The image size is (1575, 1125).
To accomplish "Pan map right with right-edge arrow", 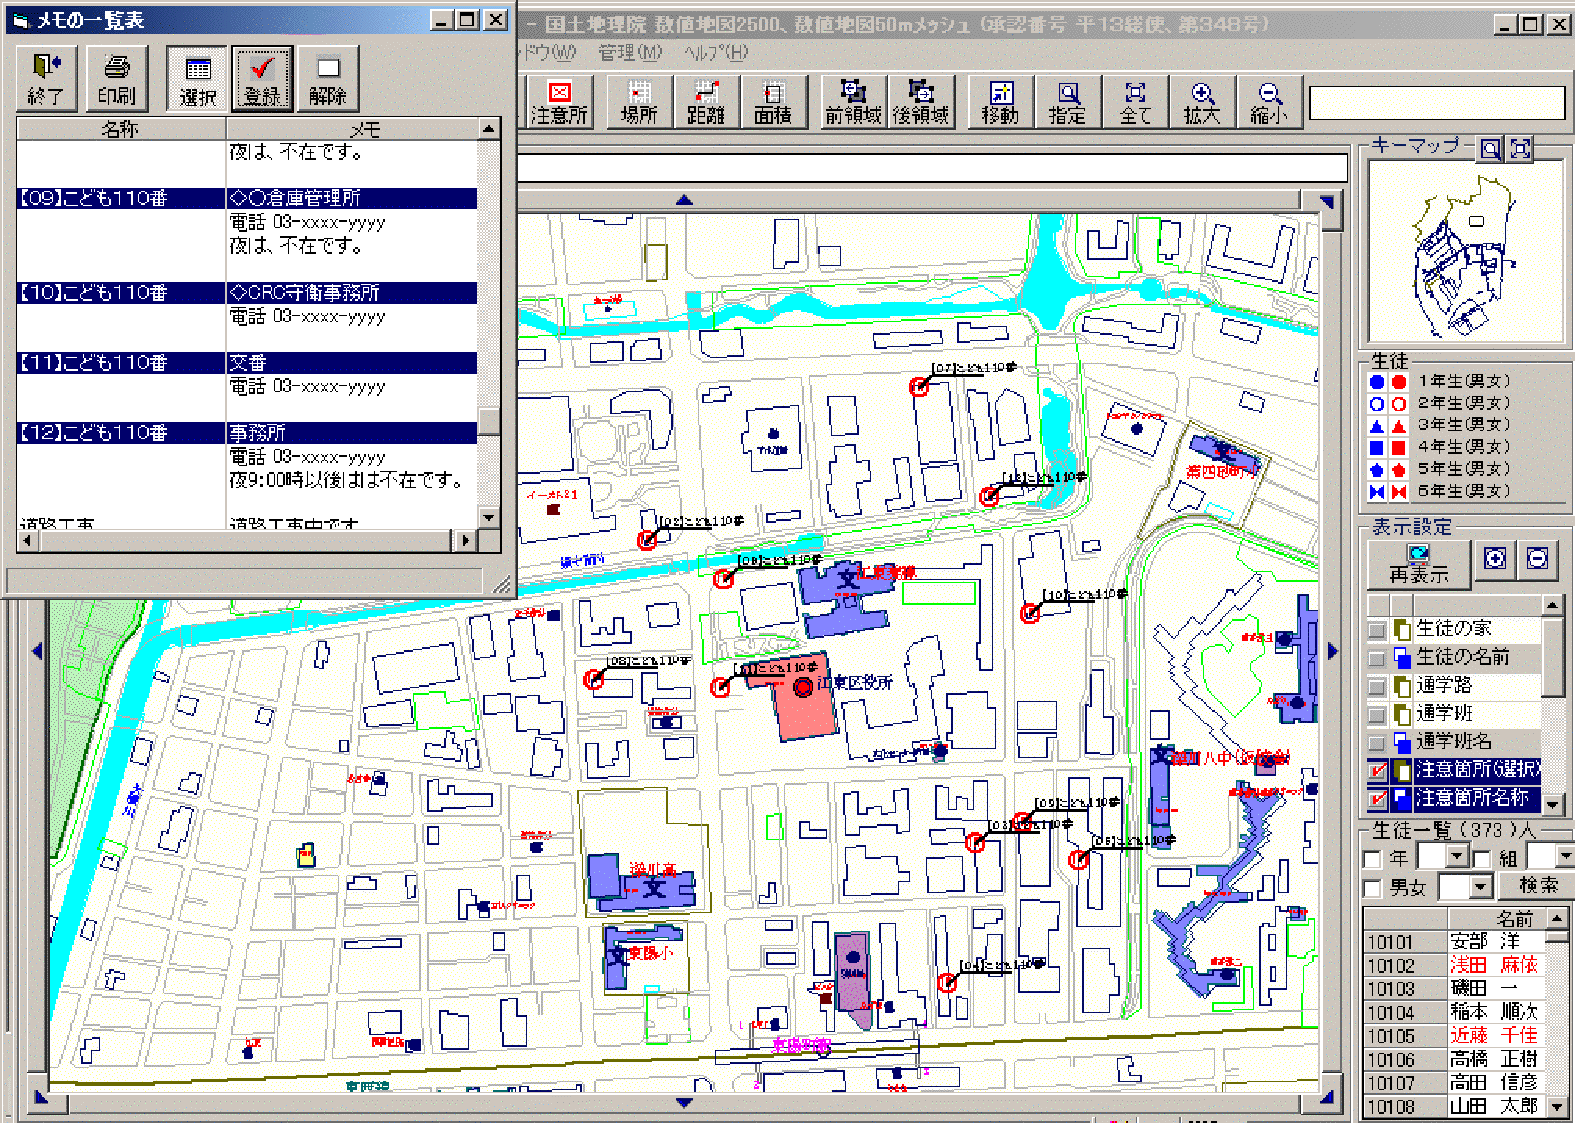I will click(1332, 651).
